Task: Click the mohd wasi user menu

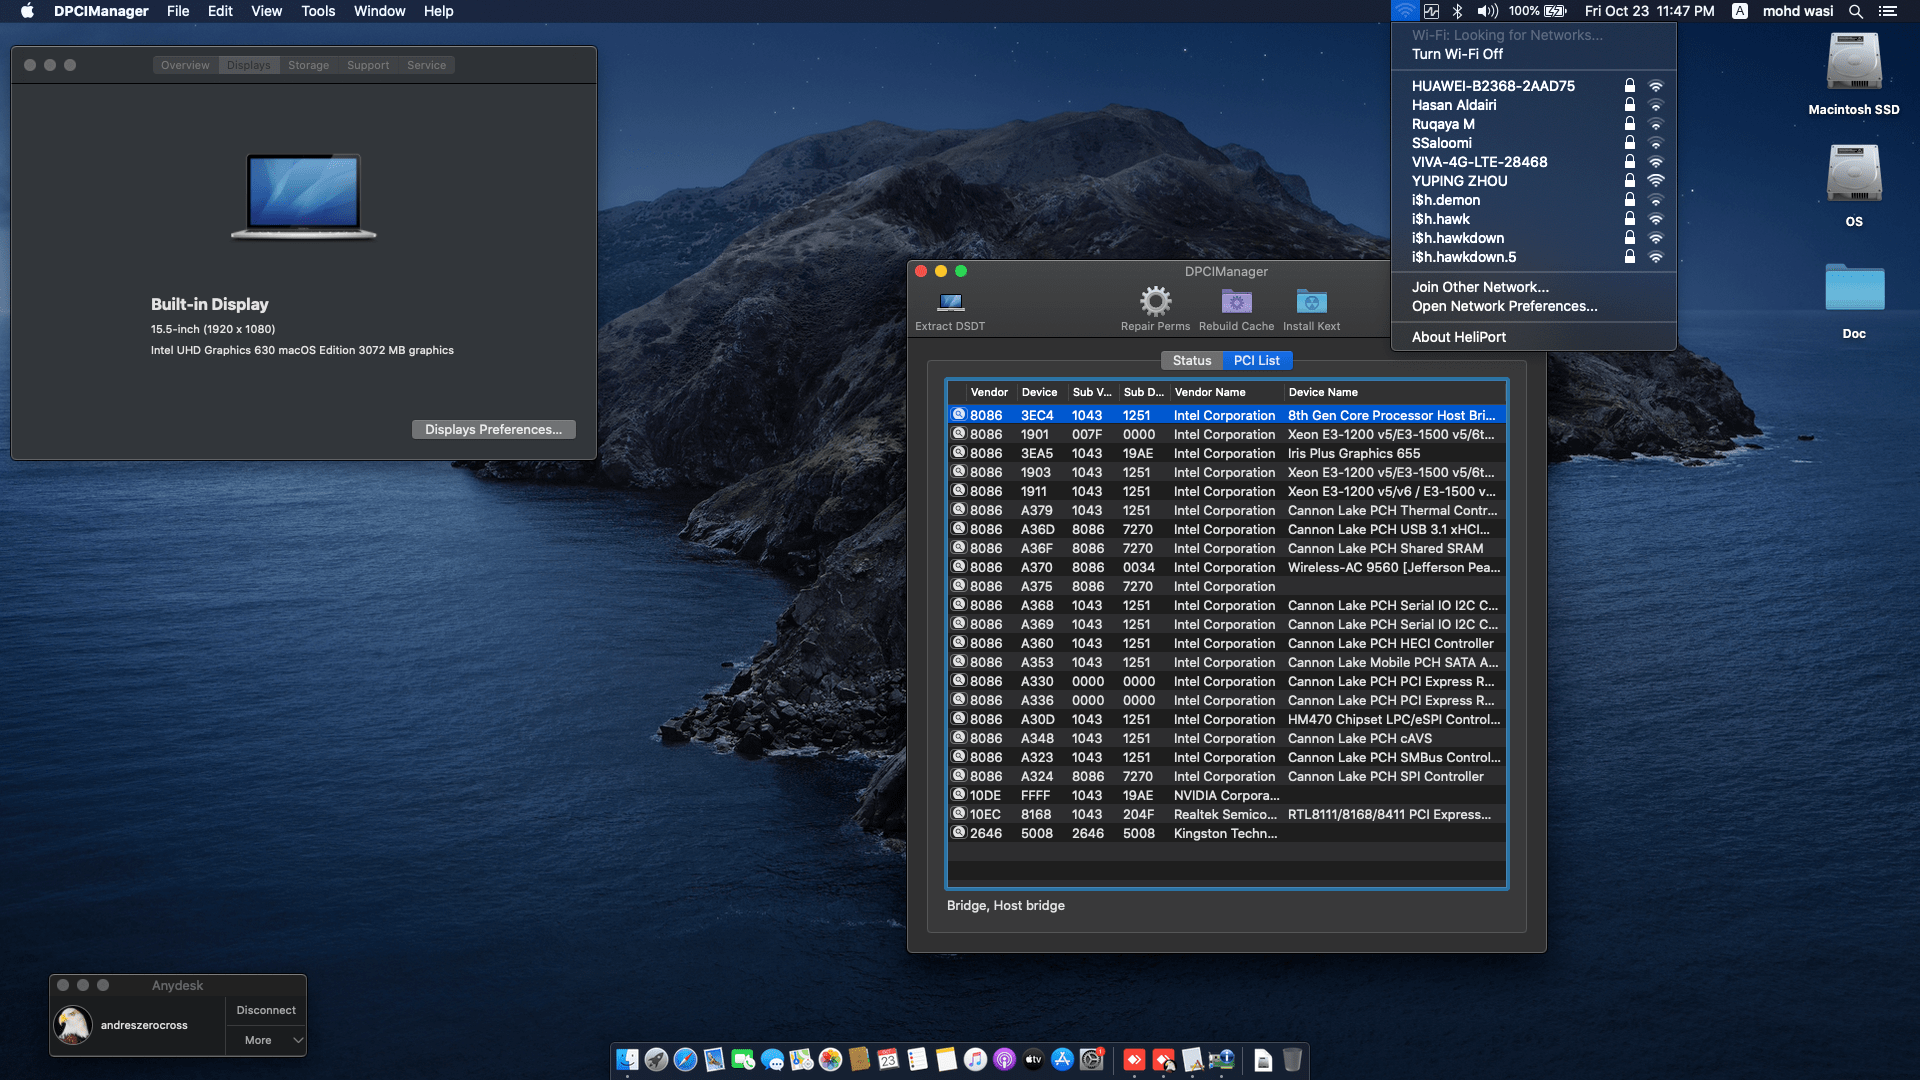Action: coord(1797,11)
